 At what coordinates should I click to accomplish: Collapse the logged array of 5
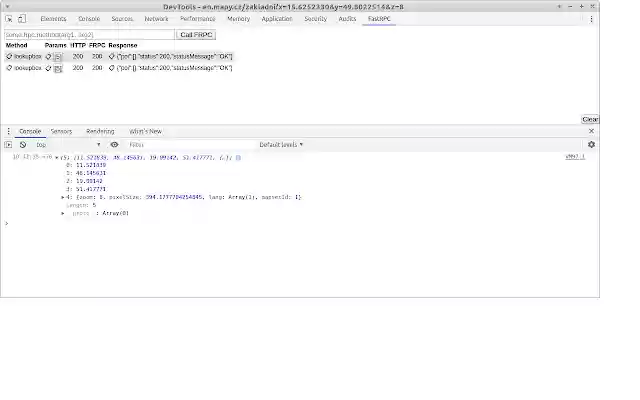pos(57,158)
